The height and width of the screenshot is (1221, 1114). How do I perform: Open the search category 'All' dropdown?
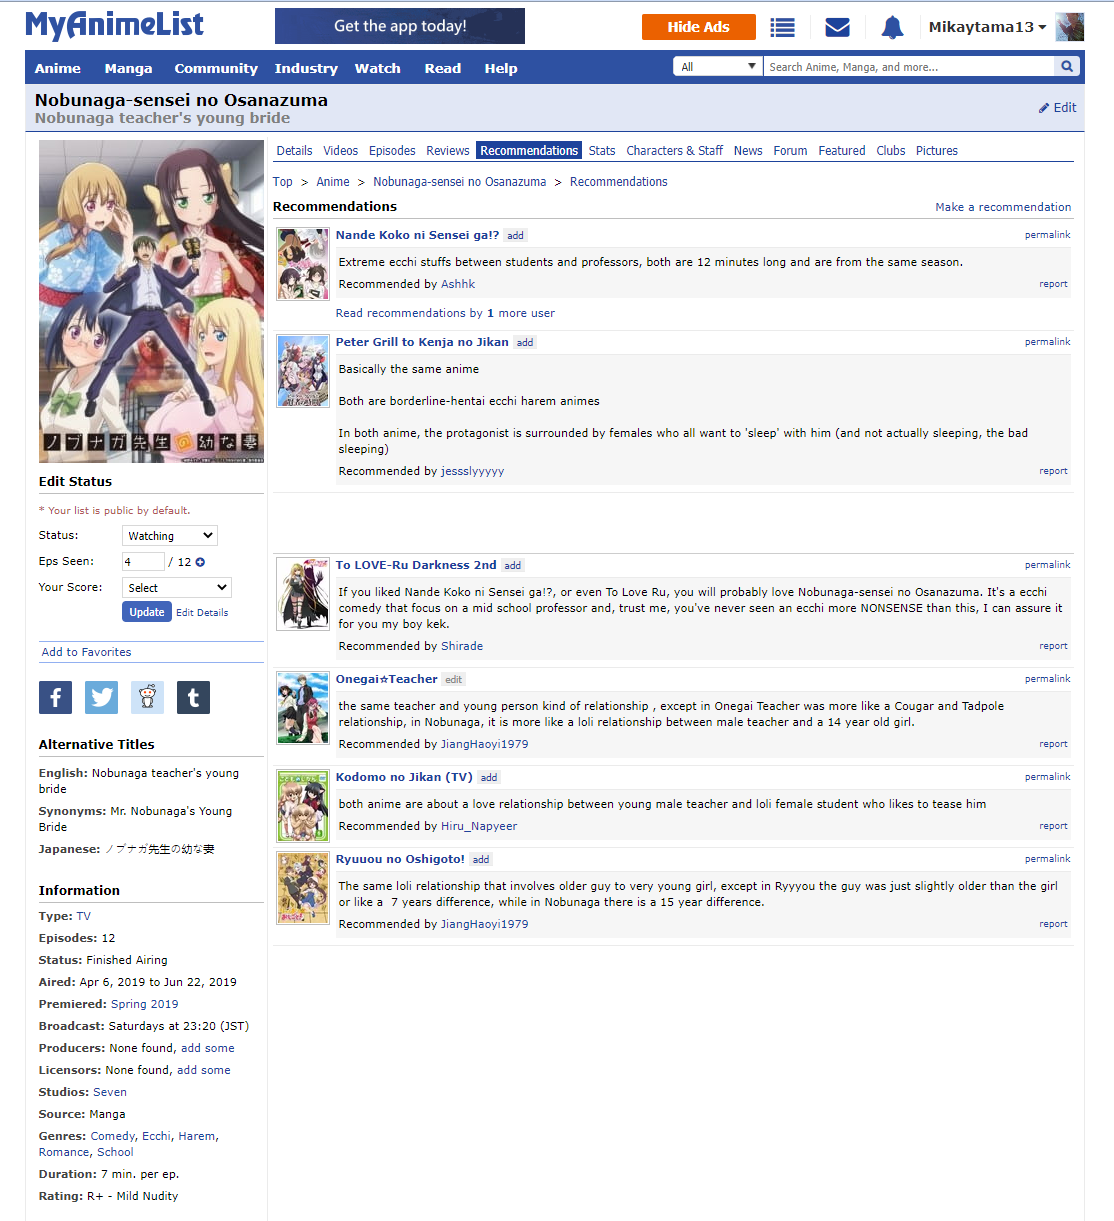tap(718, 66)
